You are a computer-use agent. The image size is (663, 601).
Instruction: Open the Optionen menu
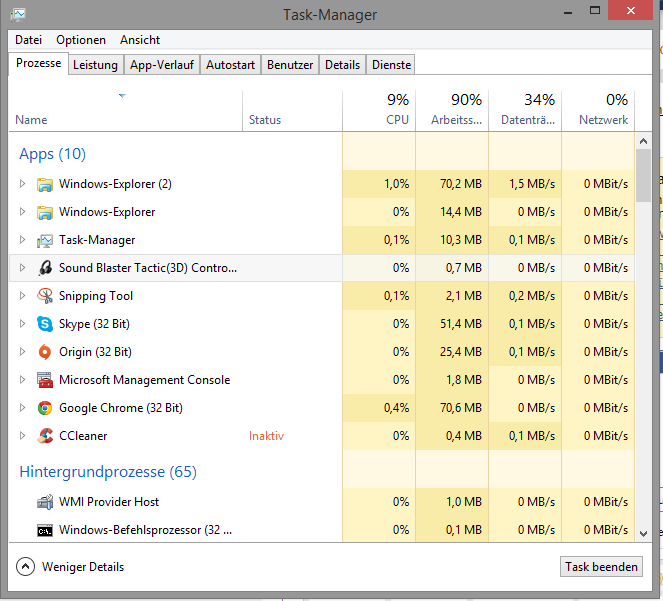[x=81, y=40]
